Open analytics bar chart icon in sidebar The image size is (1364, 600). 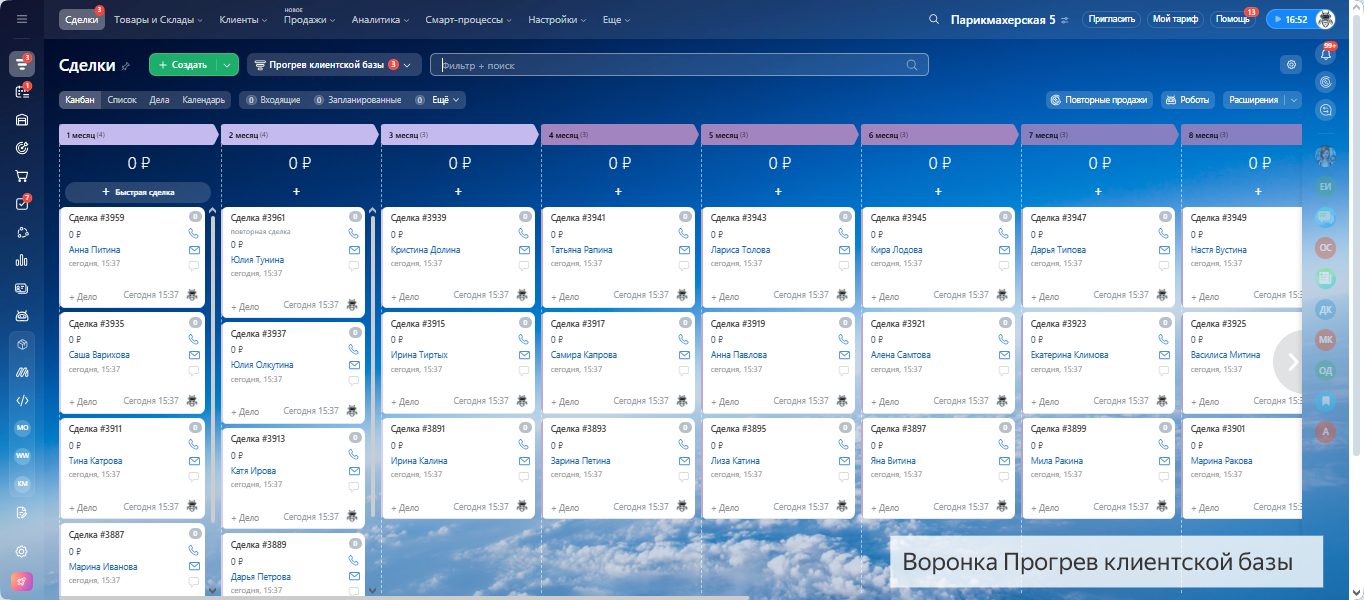click(22, 260)
